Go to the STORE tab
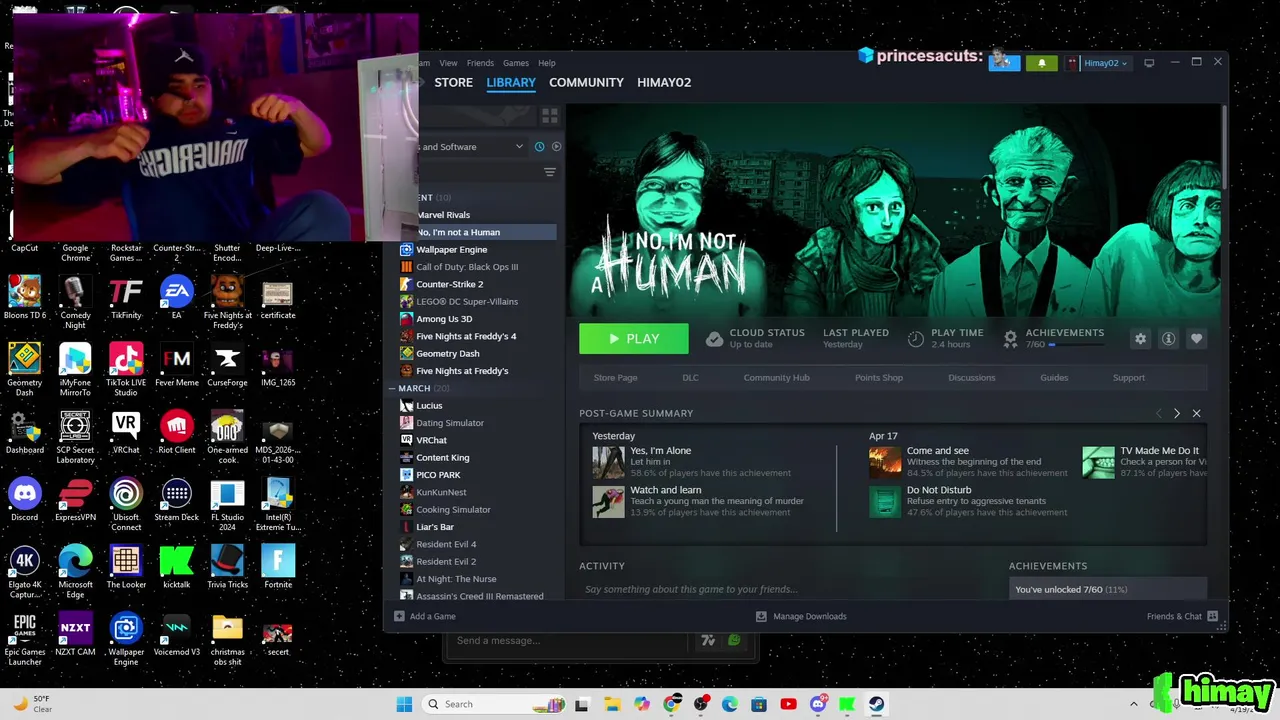The height and width of the screenshot is (720, 1280). pyautogui.click(x=453, y=82)
